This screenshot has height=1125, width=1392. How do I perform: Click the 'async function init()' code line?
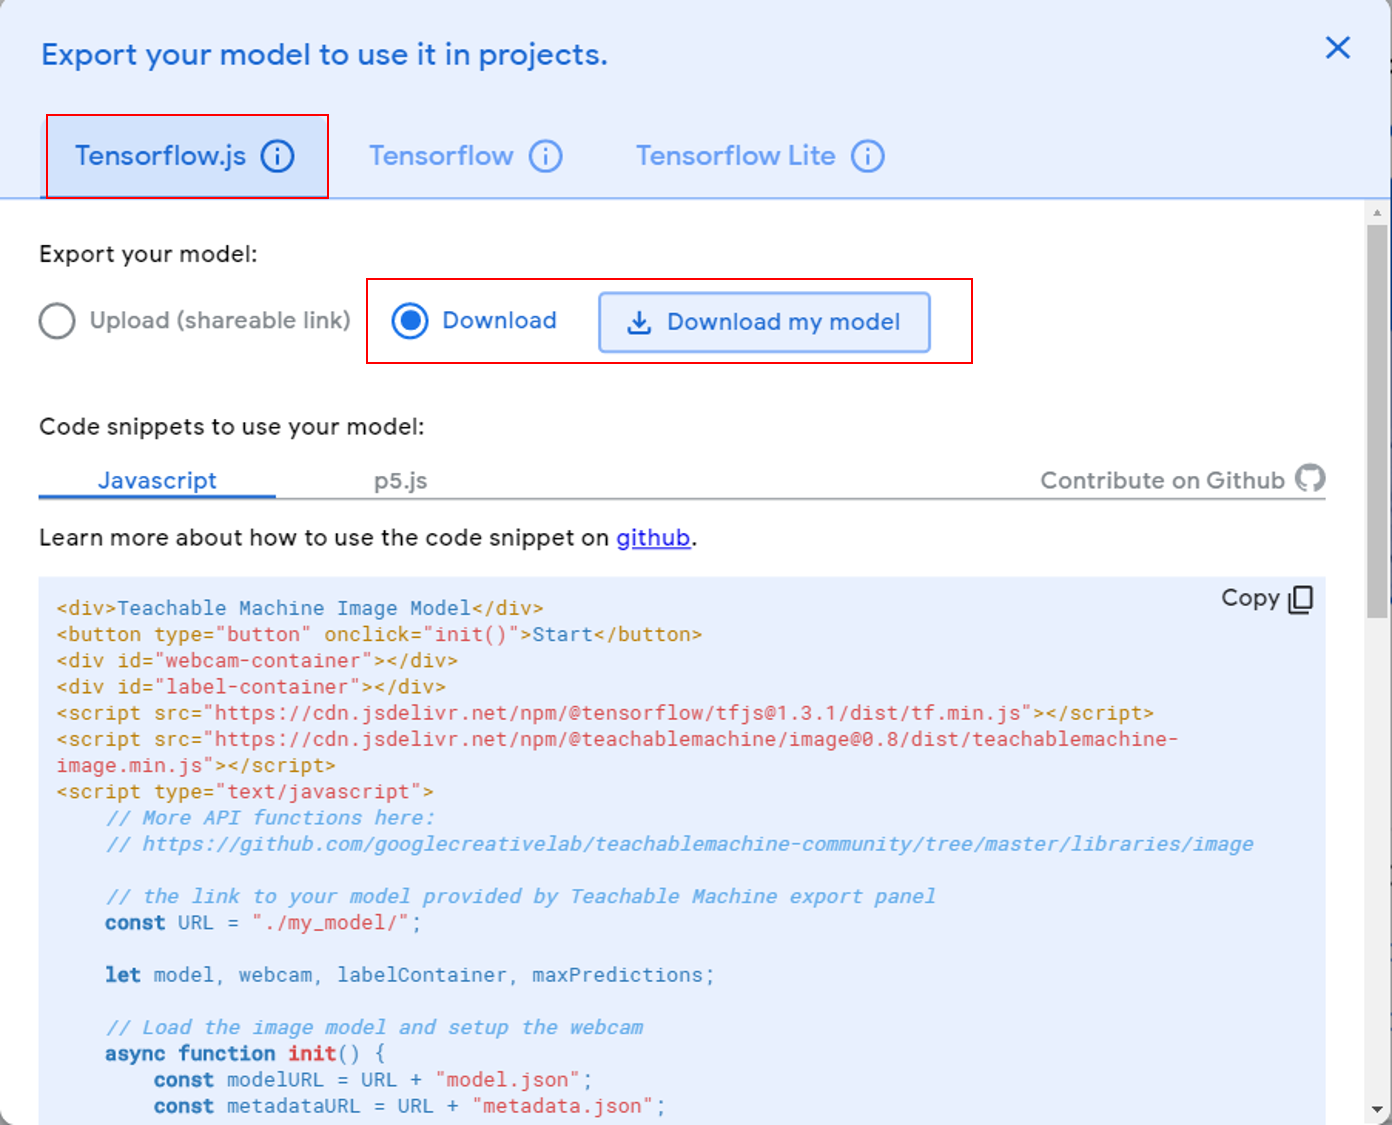[245, 1054]
